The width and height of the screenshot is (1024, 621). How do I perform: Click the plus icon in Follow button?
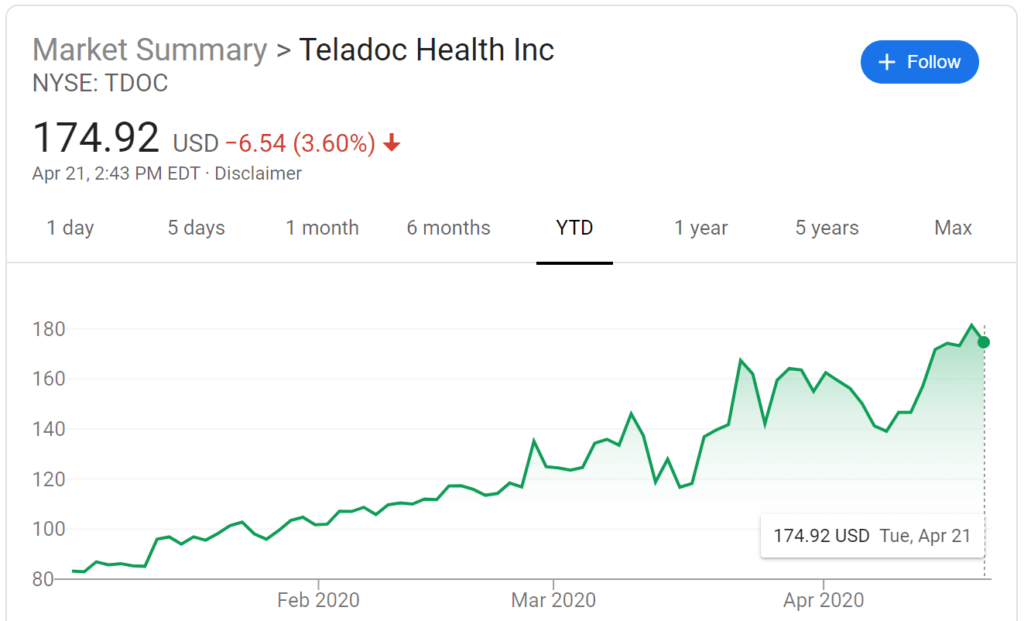886,62
